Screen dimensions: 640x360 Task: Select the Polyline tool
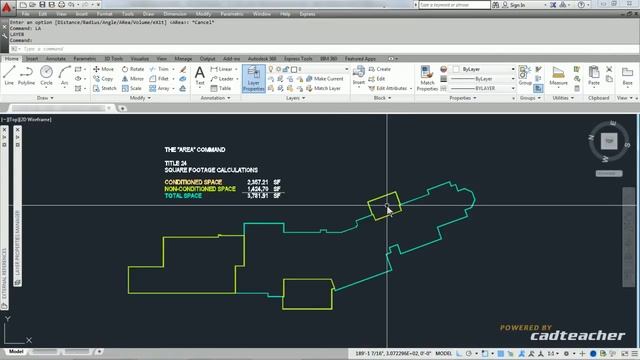pyautogui.click(x=27, y=75)
